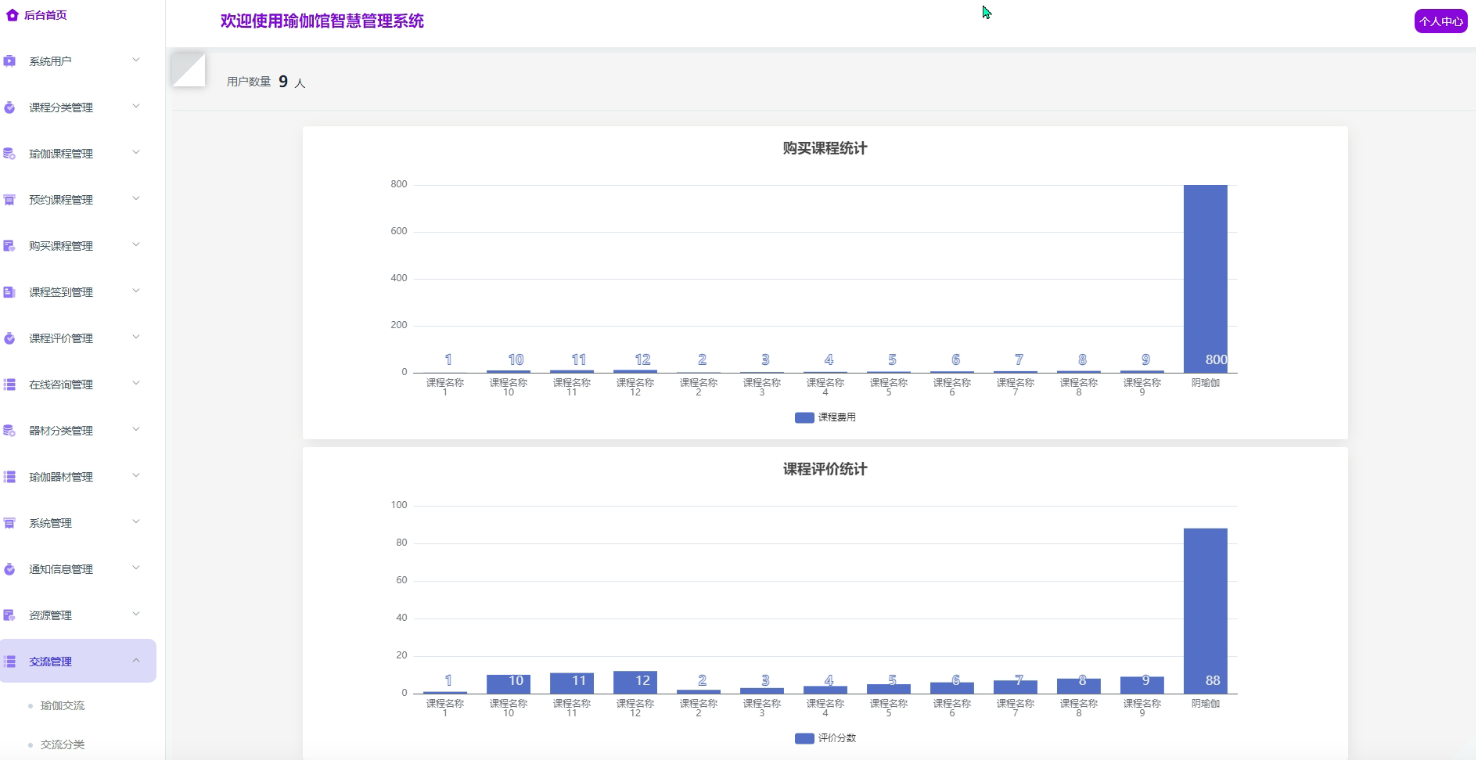
Task: Open the 器材分类管理 menu
Action: pyautogui.click(x=78, y=430)
